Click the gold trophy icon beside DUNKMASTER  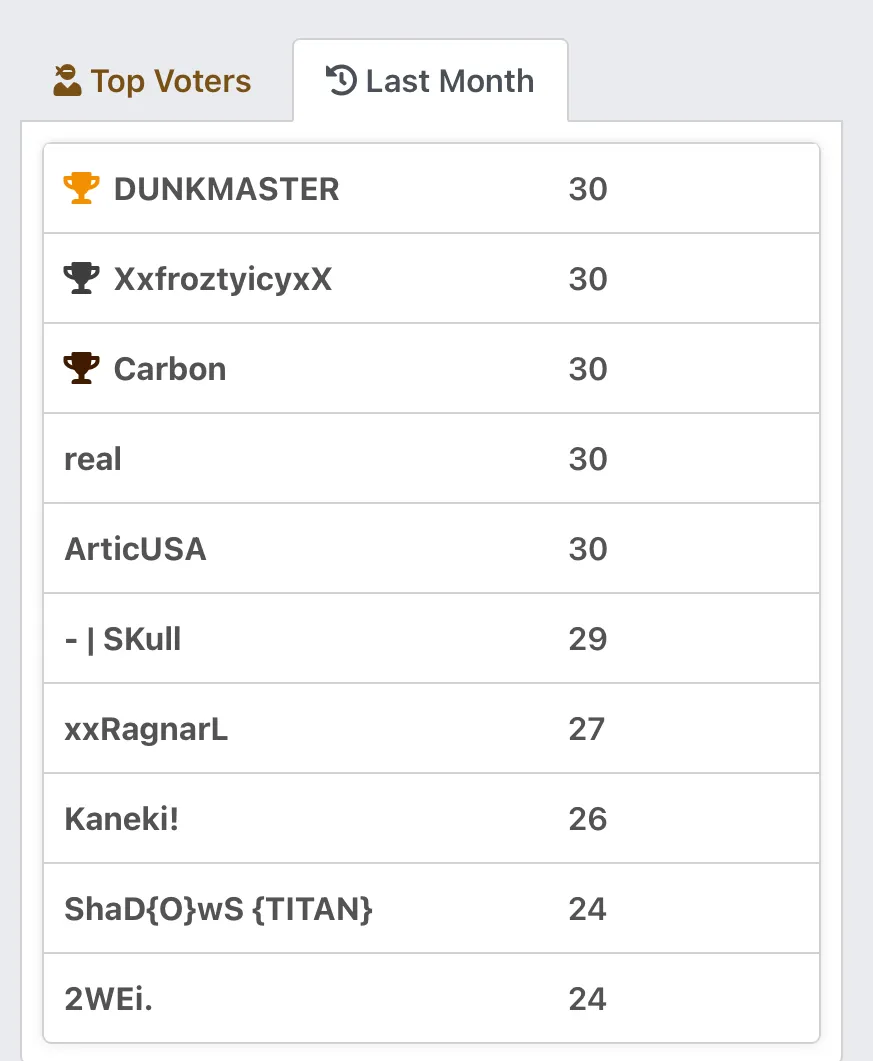click(x=81, y=188)
